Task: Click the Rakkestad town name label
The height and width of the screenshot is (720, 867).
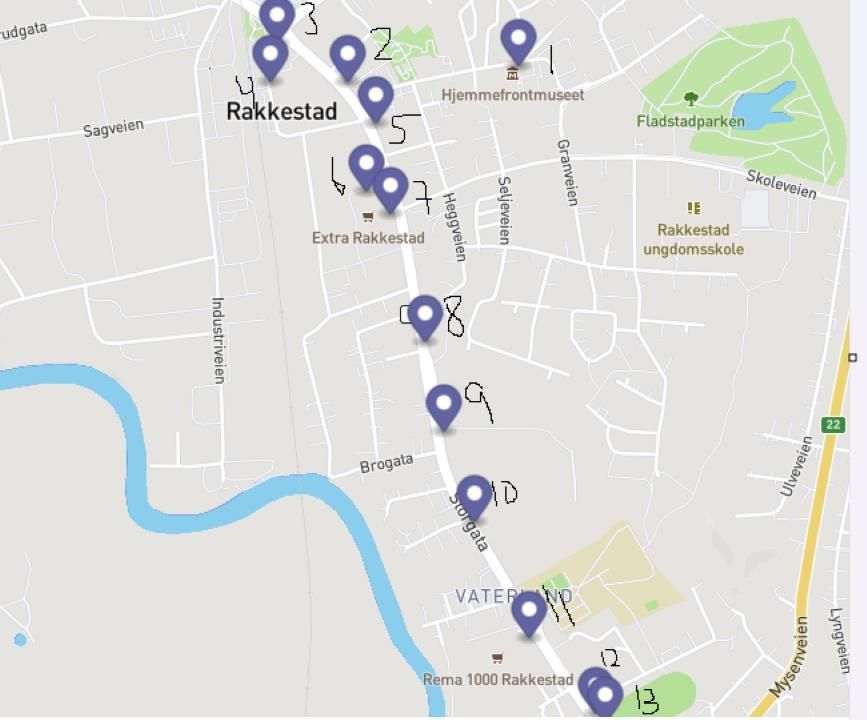Action: pyautogui.click(x=281, y=111)
